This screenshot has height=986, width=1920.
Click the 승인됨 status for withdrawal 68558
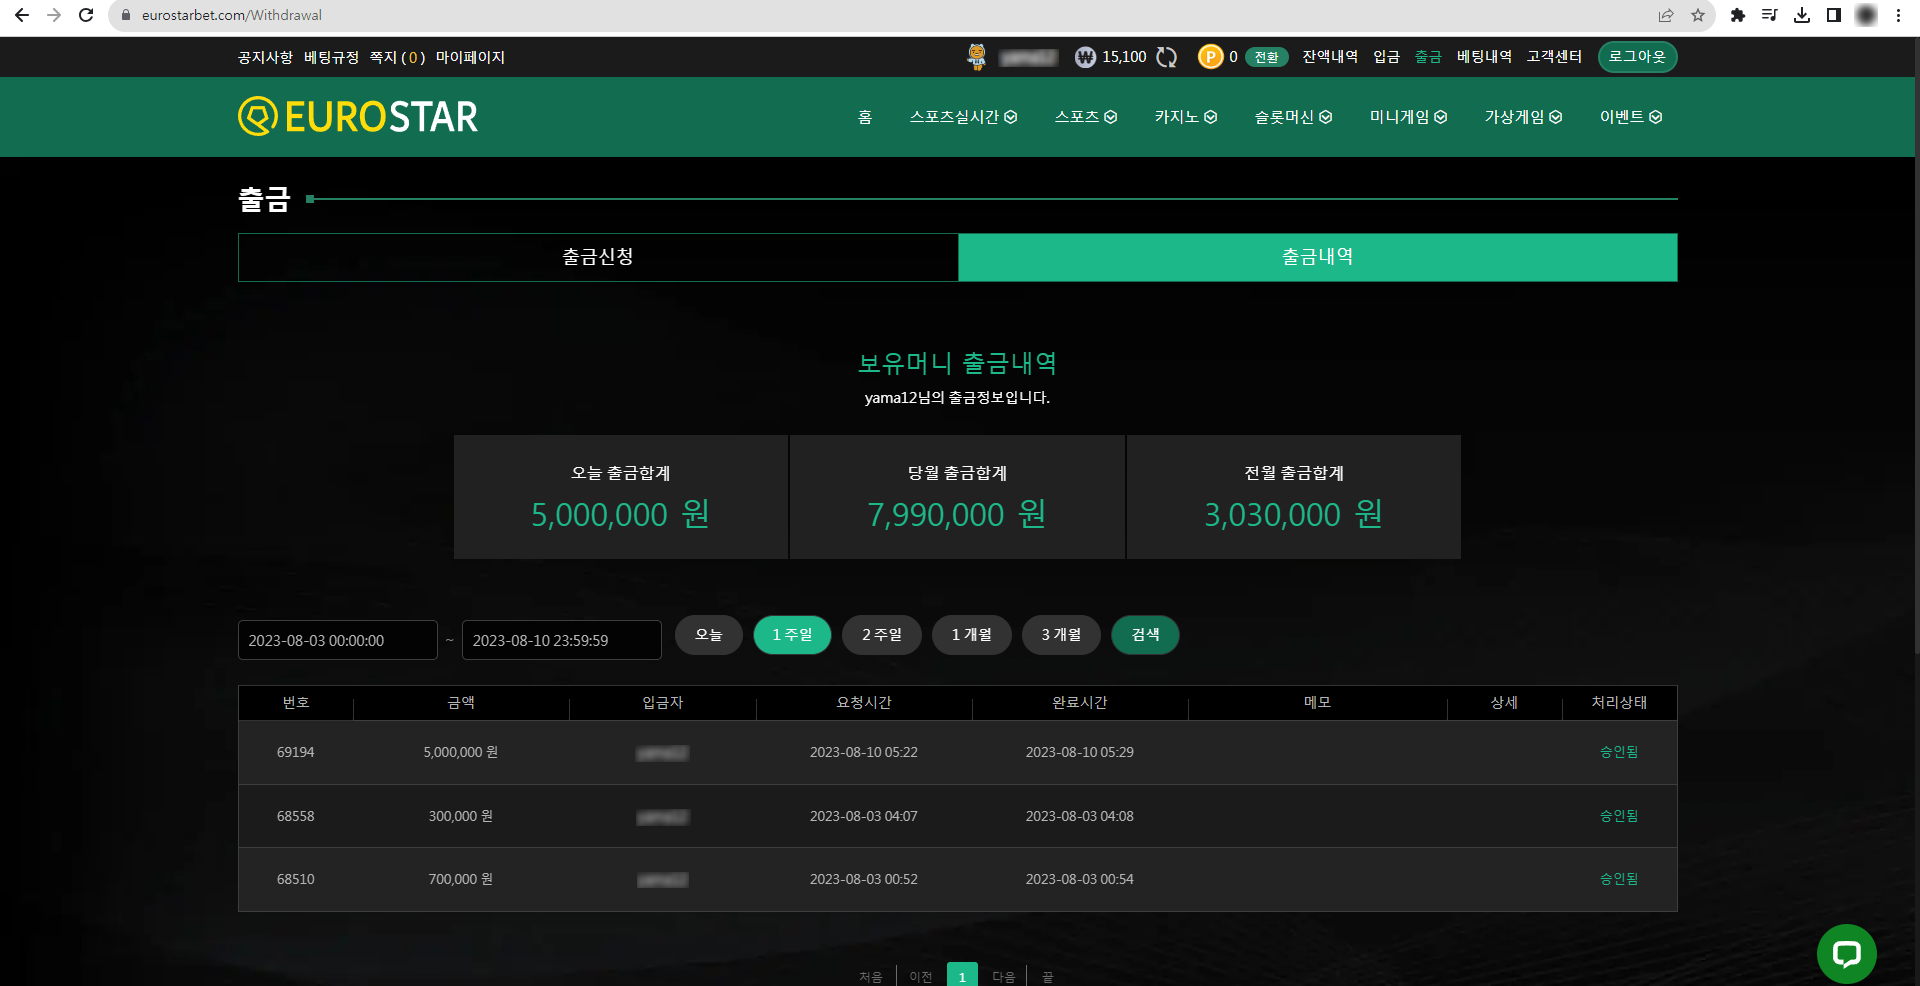(1619, 816)
